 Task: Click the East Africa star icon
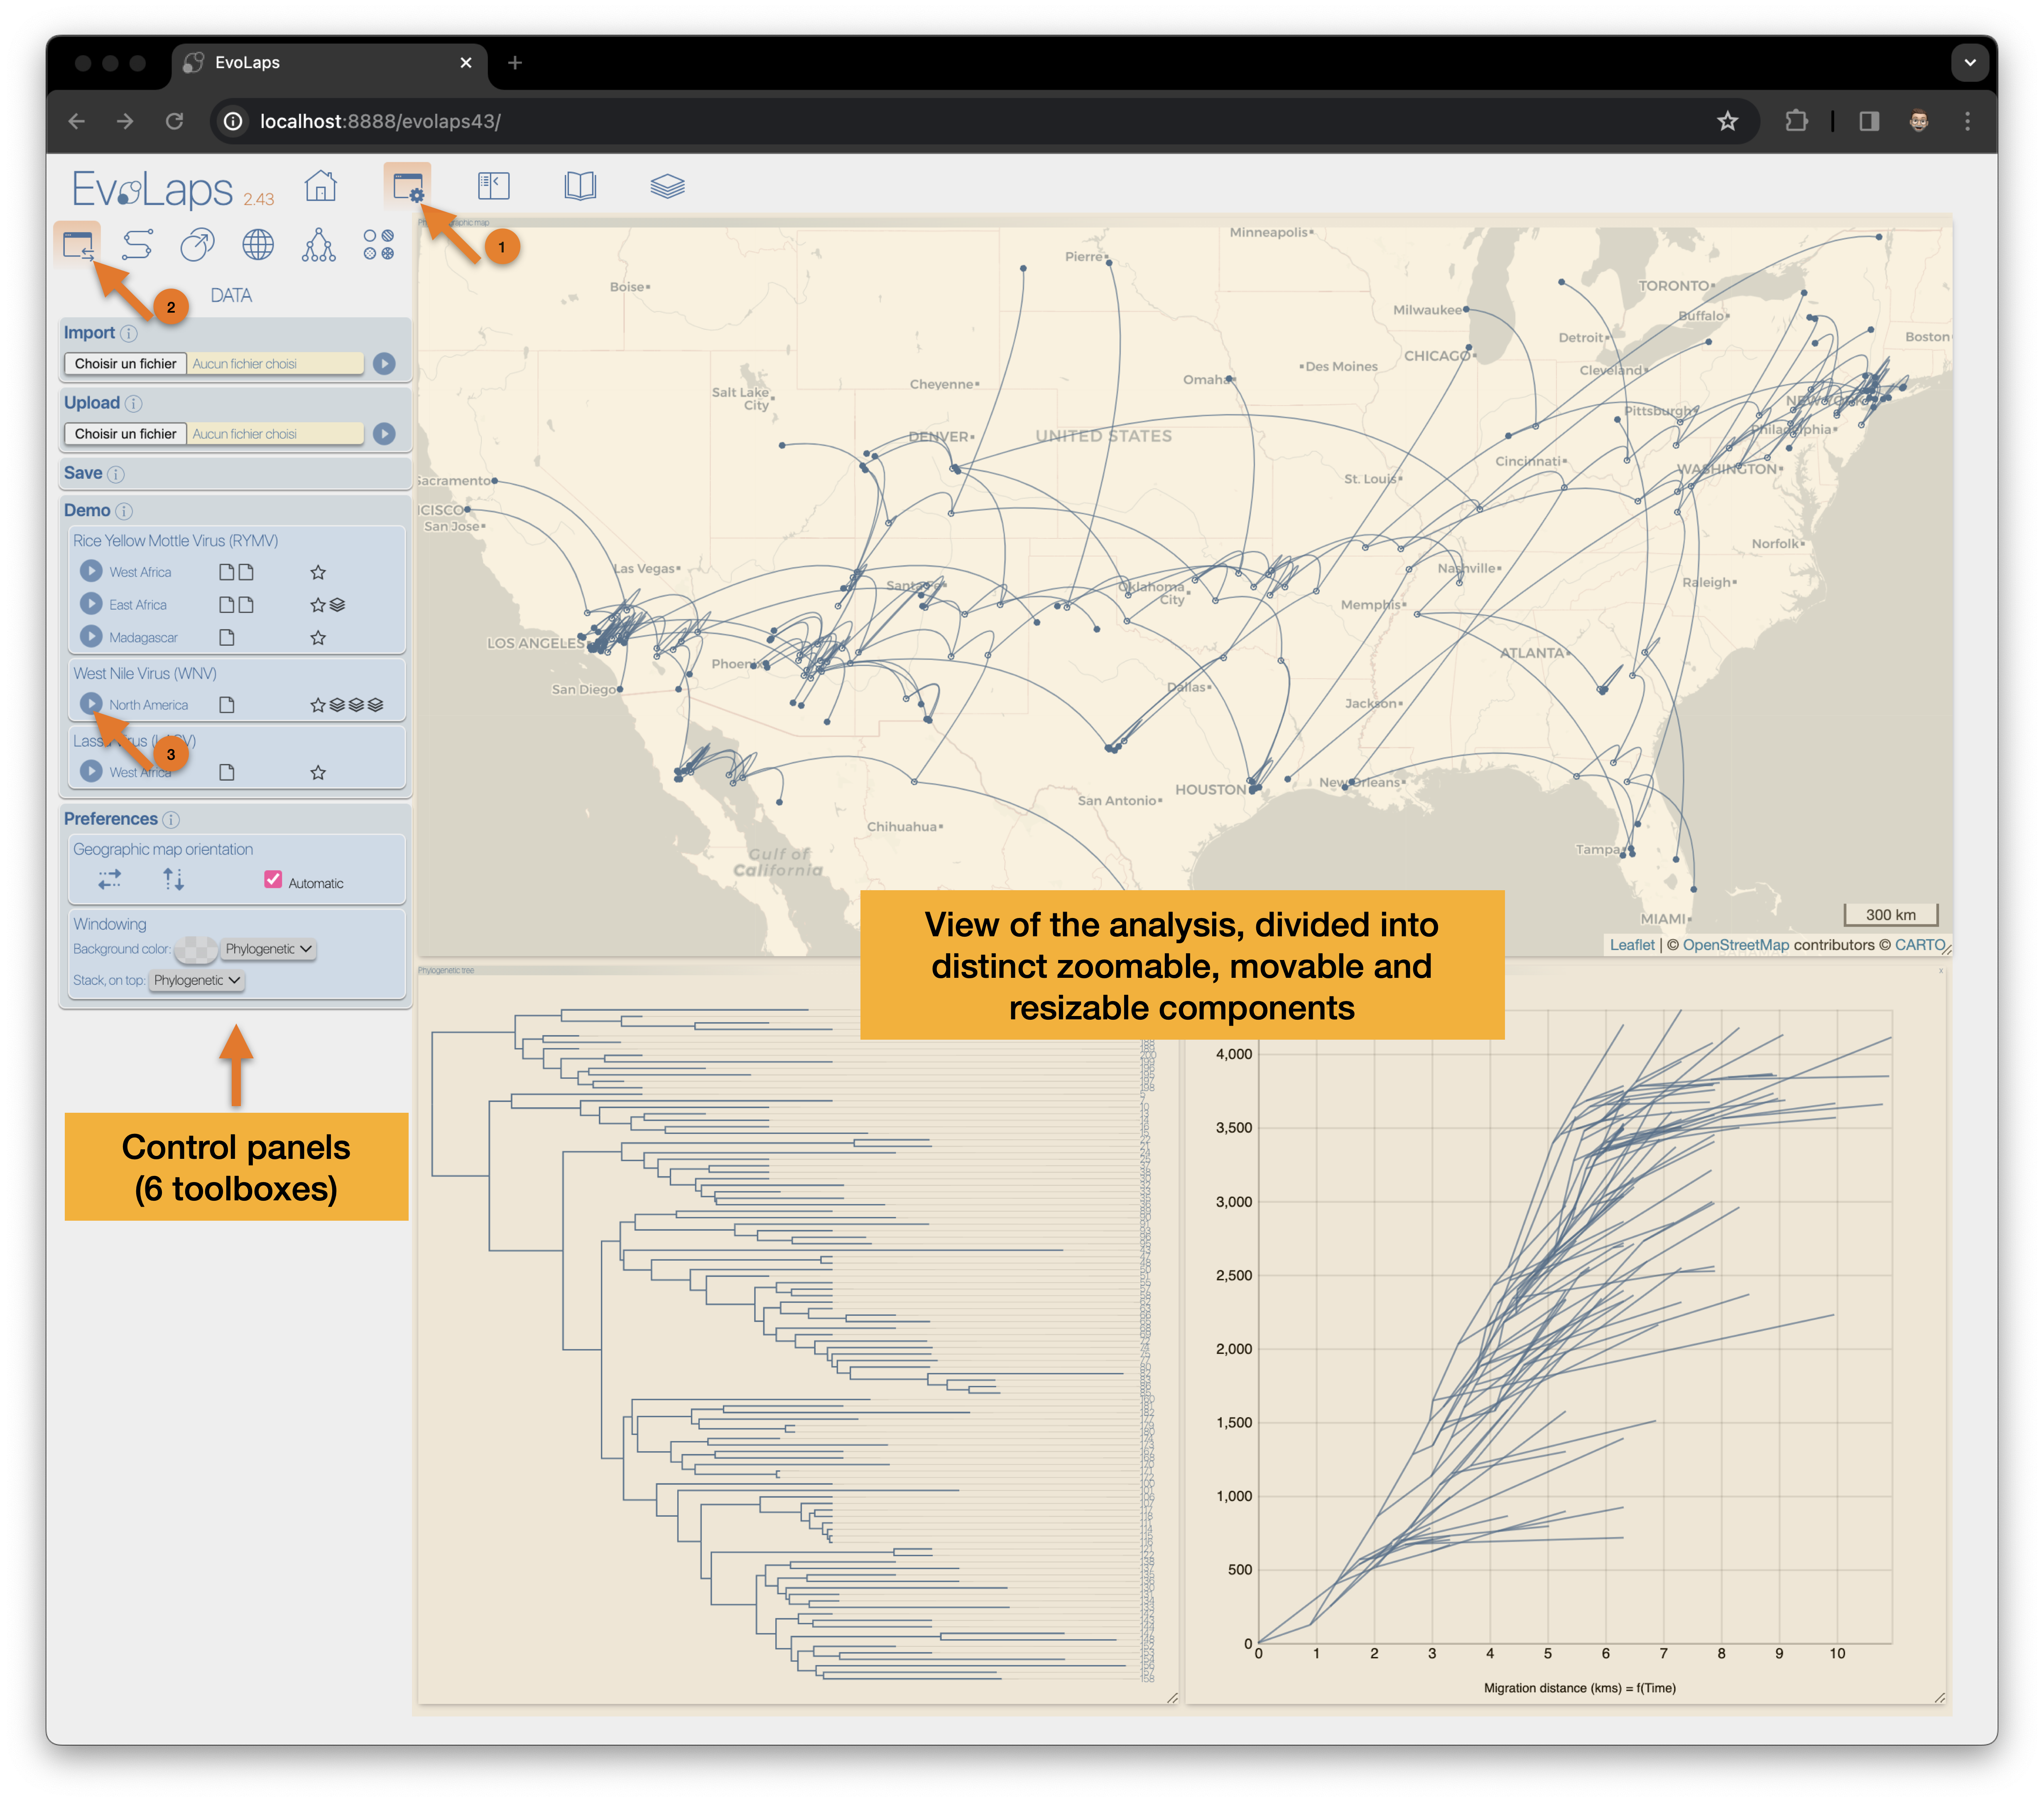pyautogui.click(x=318, y=605)
